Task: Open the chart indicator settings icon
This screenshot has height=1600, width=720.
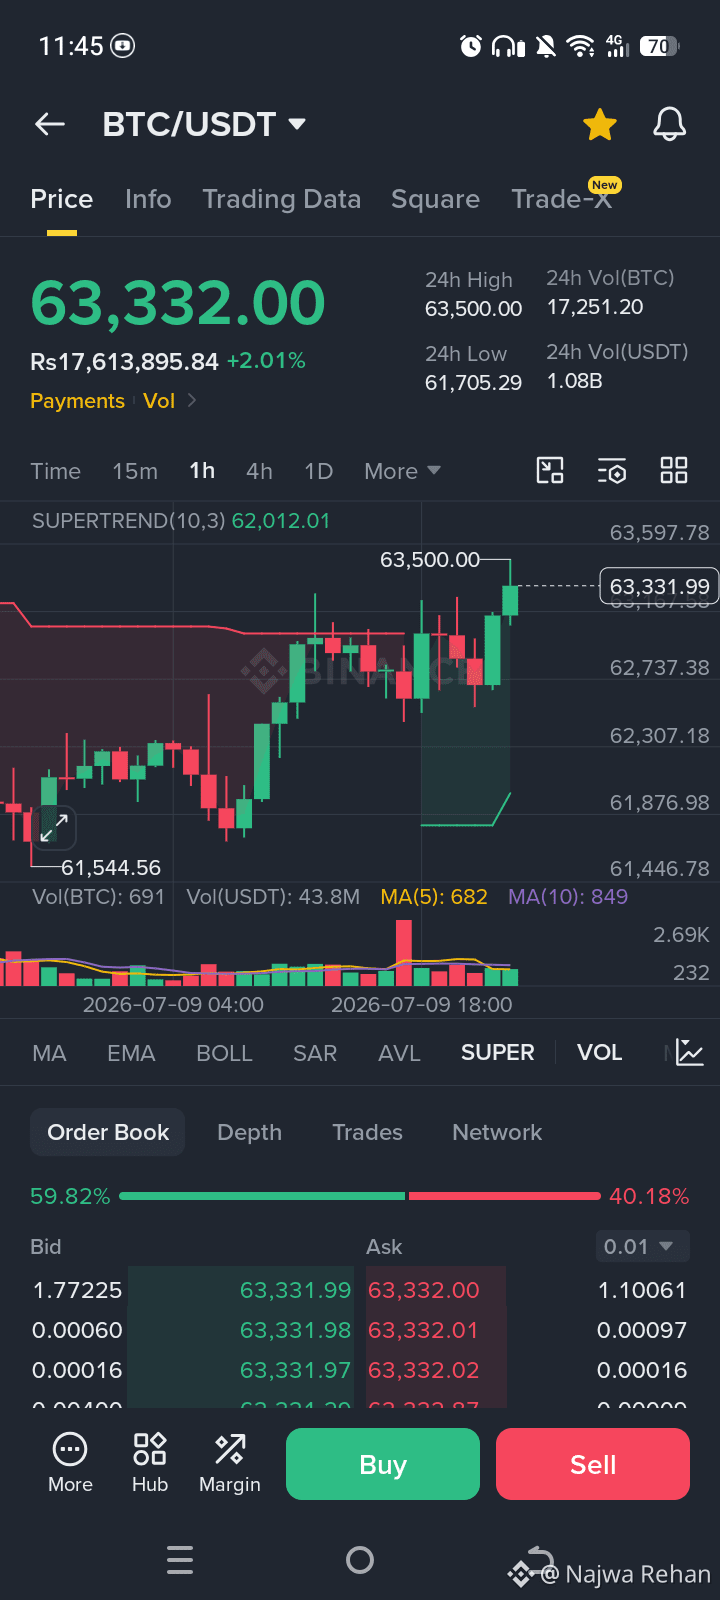Action: coord(612,470)
